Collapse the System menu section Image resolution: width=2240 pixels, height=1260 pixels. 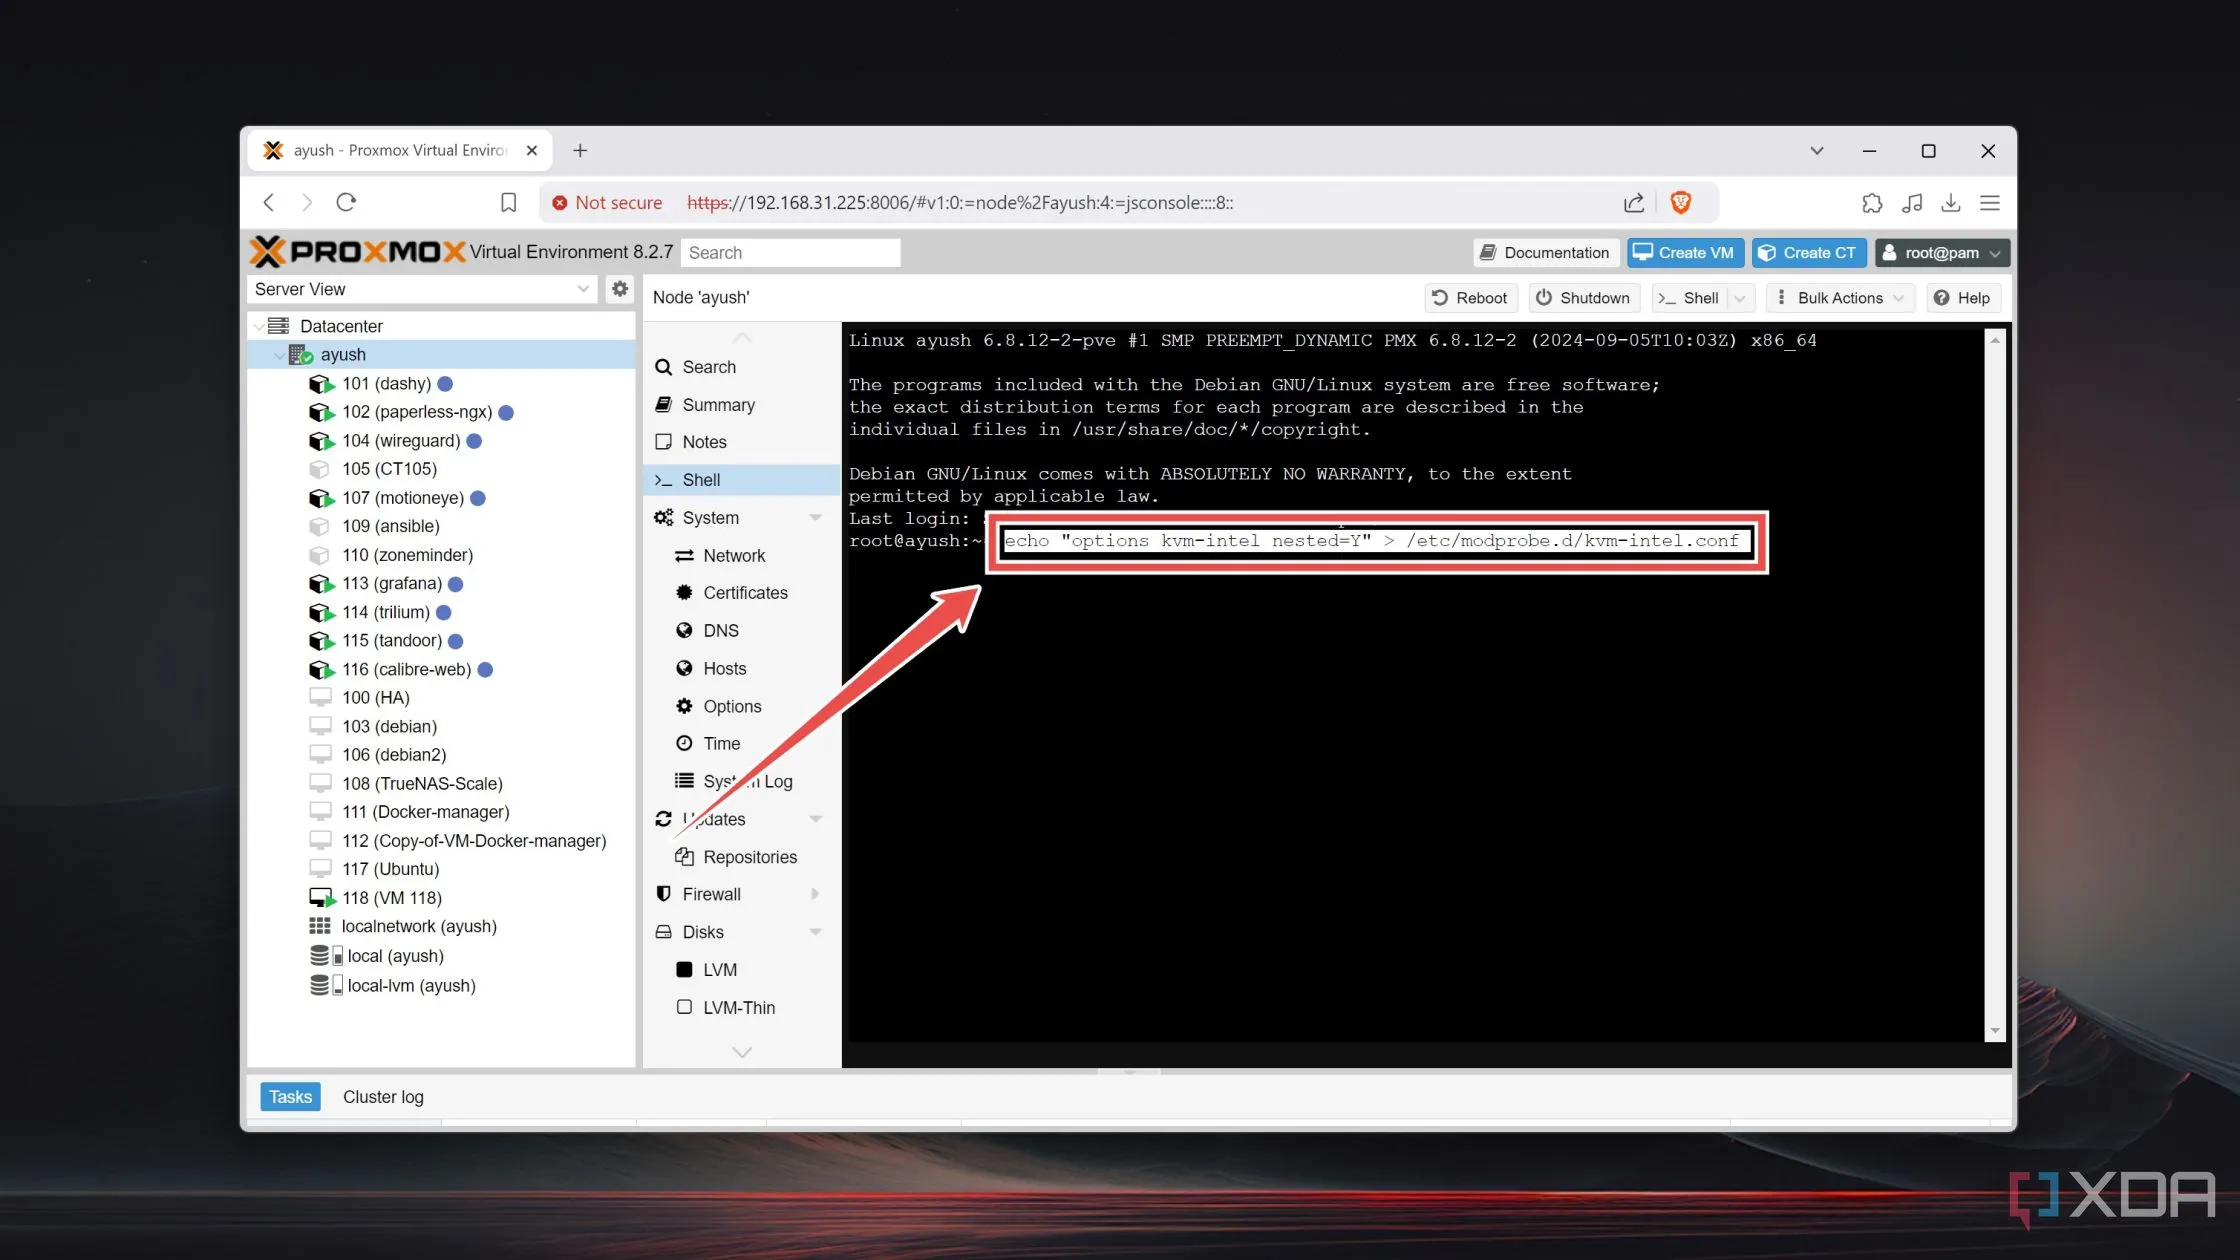[x=815, y=518]
